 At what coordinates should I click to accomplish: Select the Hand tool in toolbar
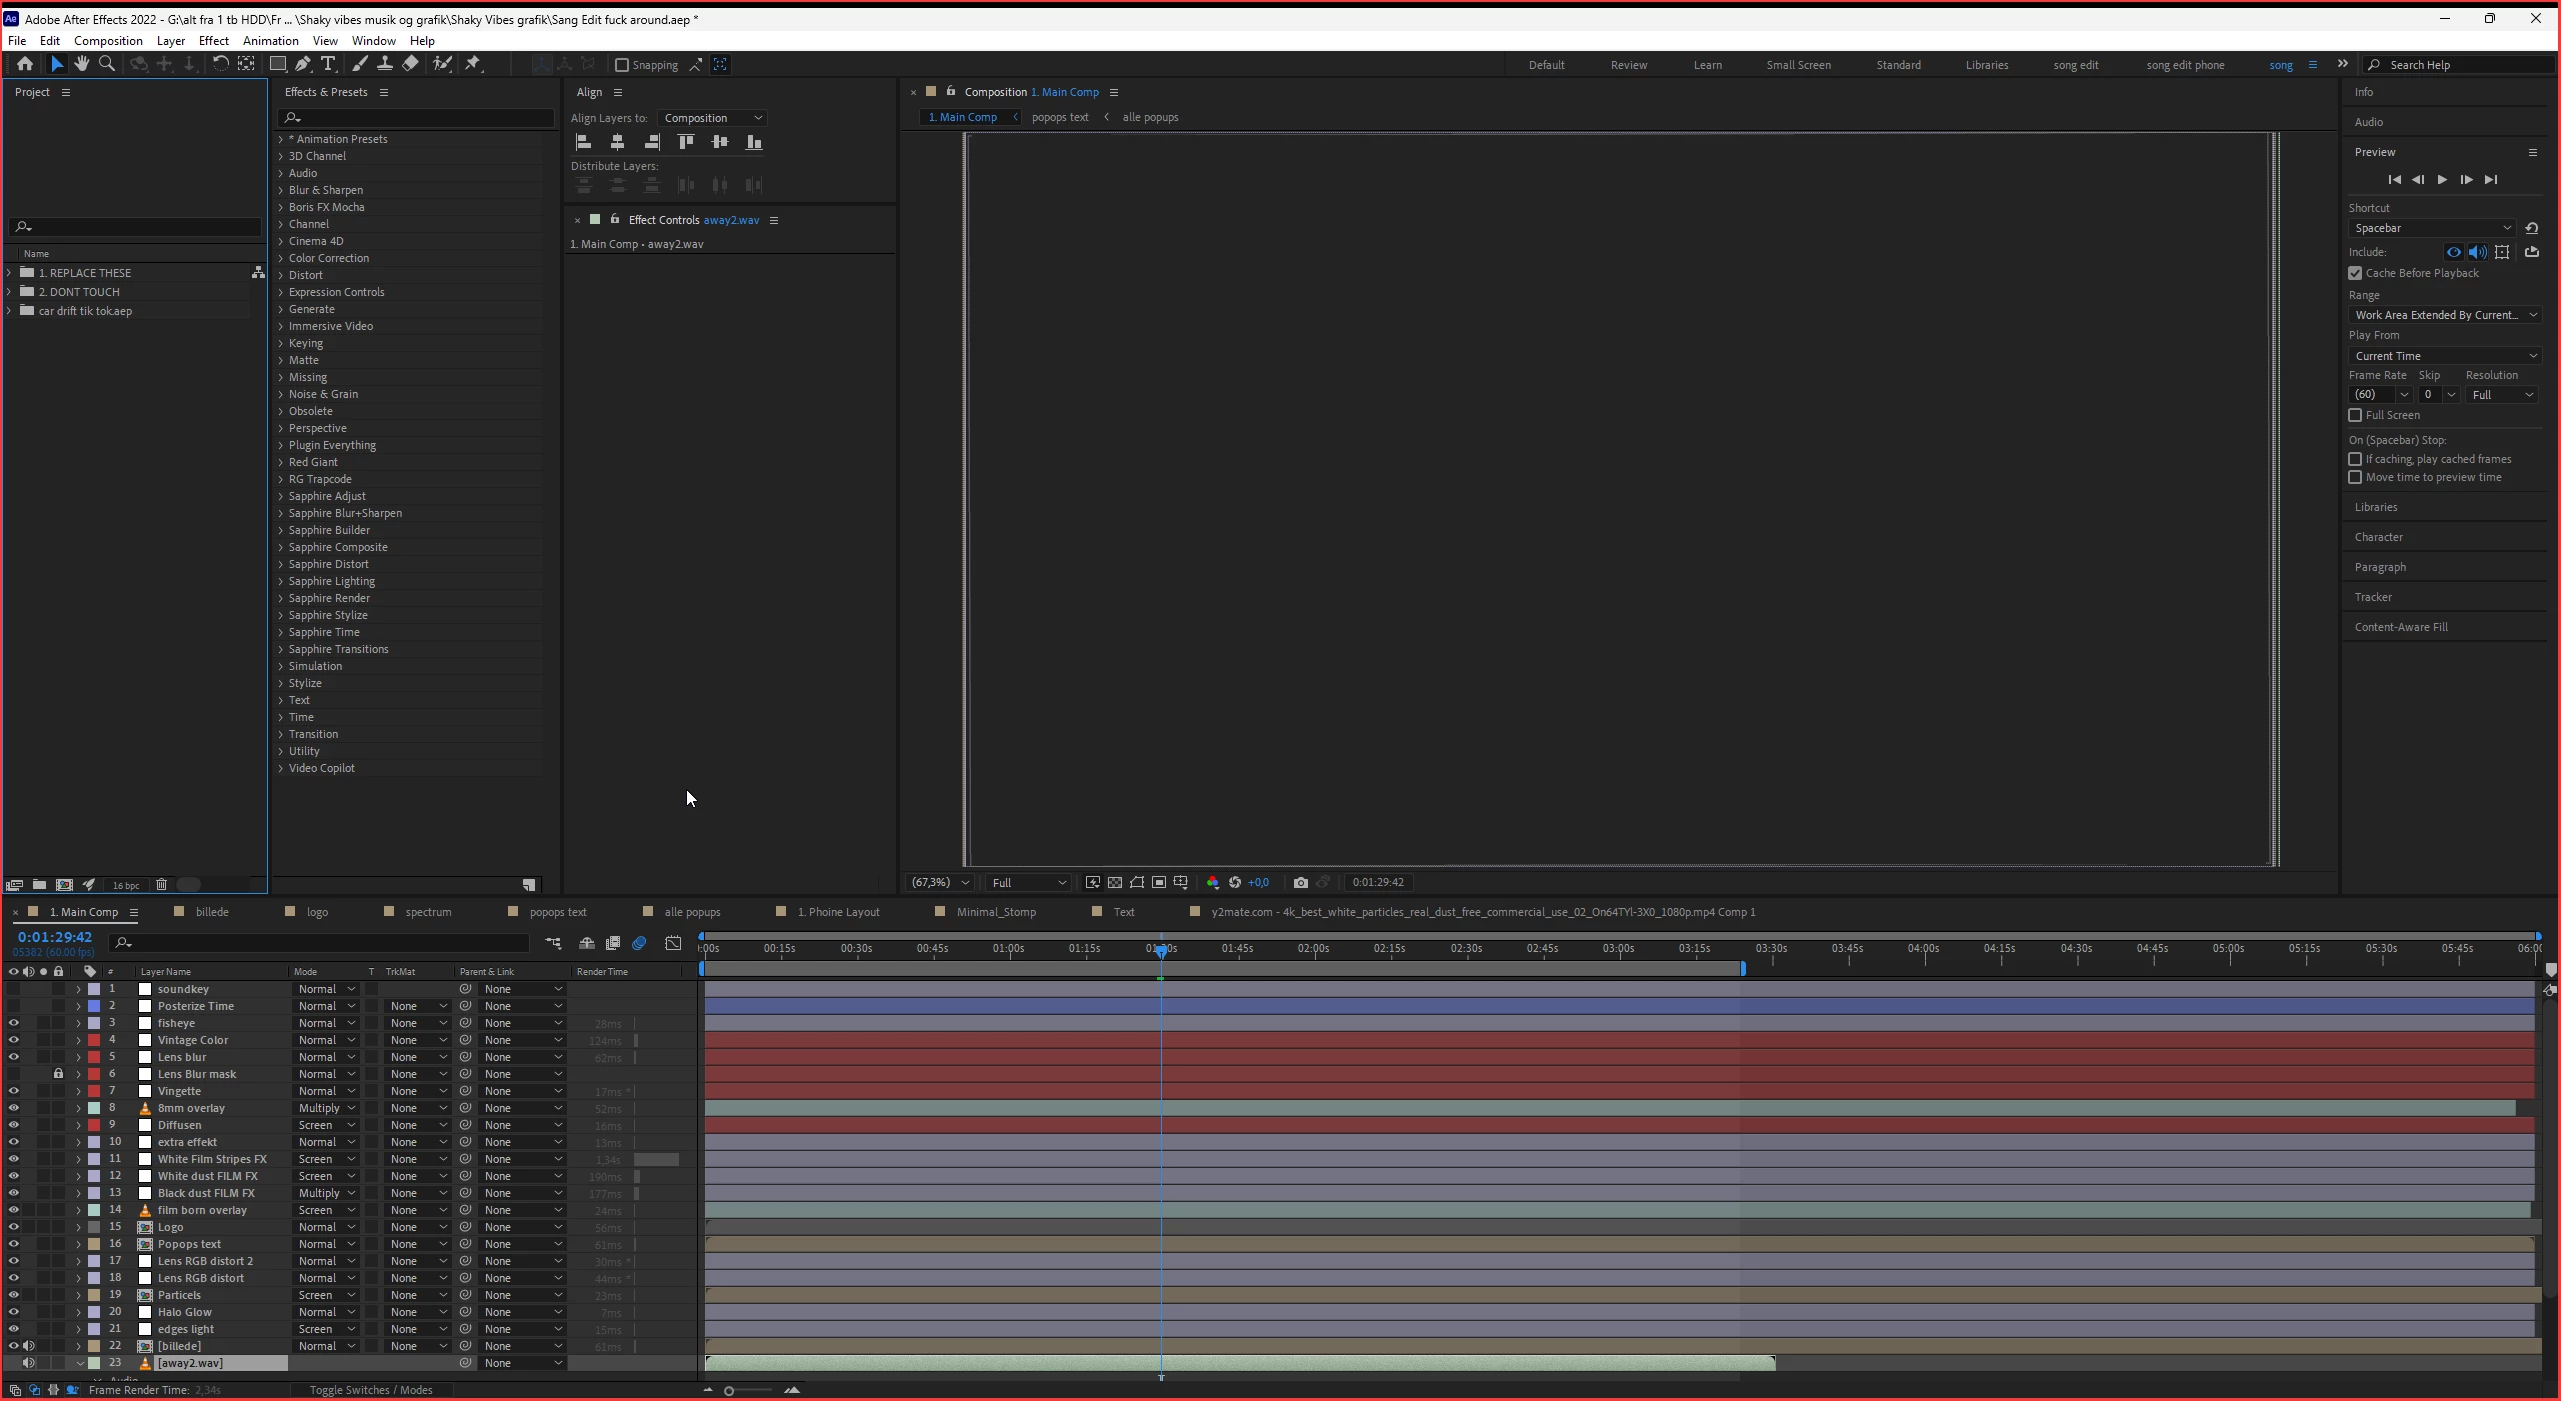(x=81, y=64)
